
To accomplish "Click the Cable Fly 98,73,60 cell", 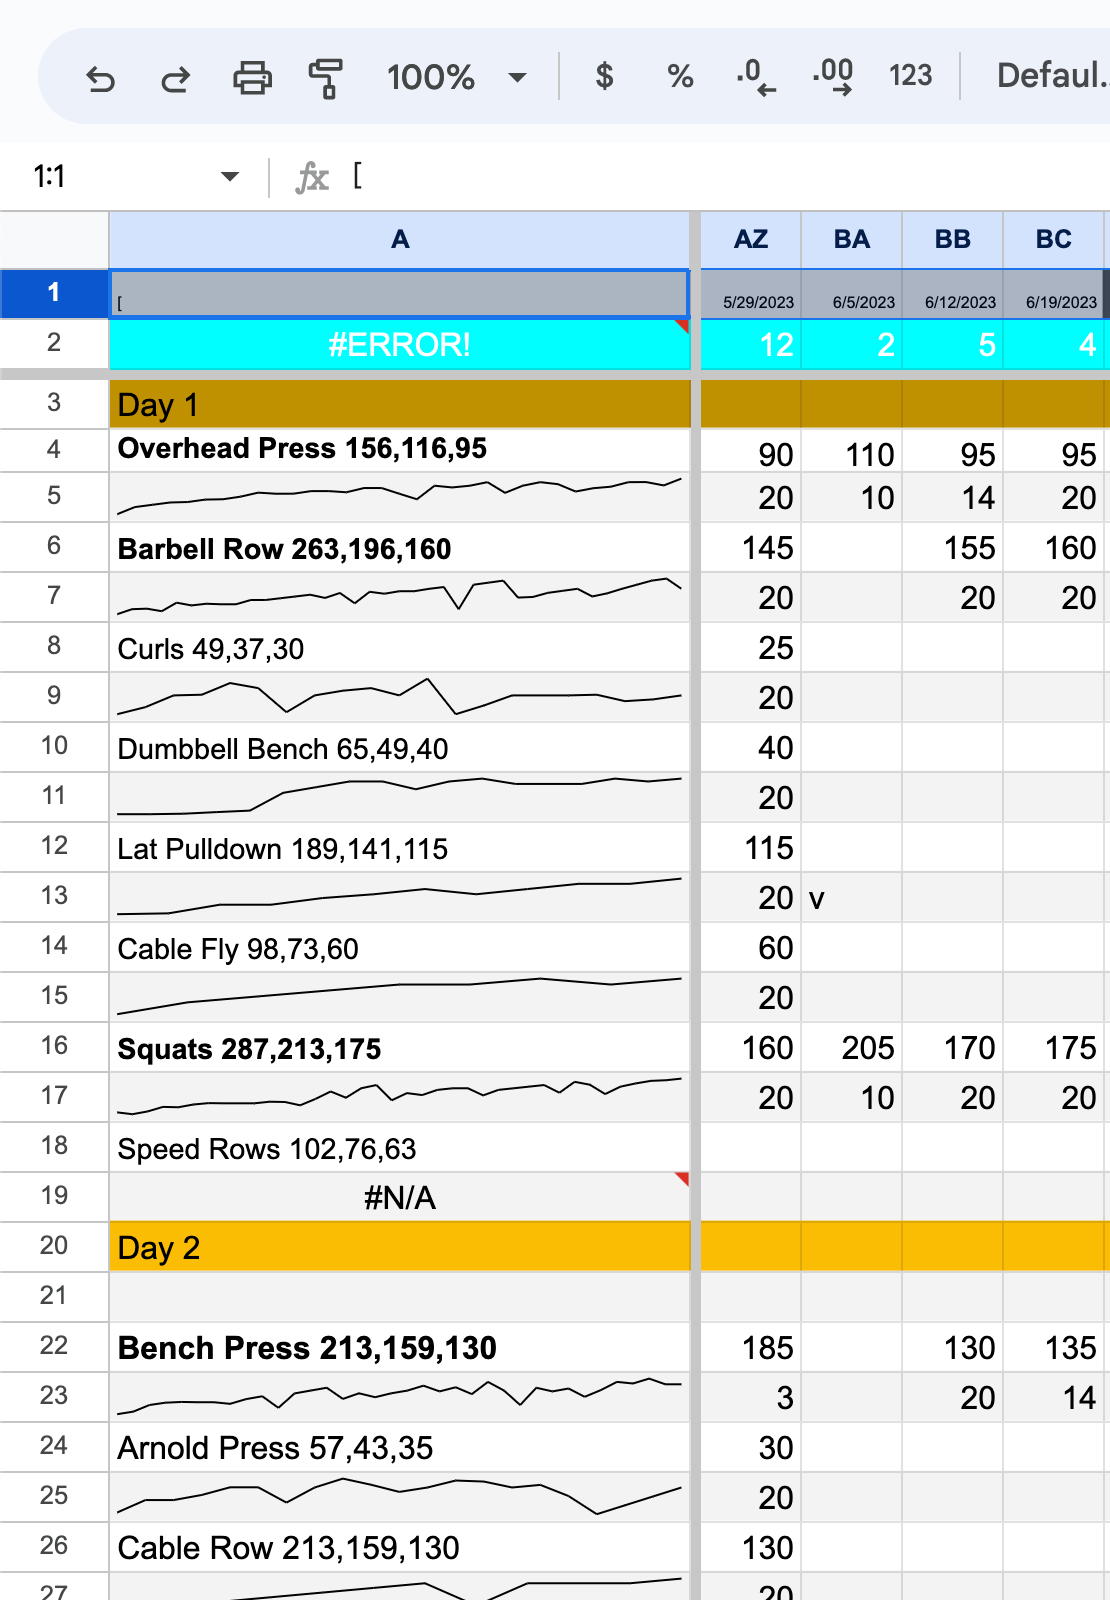I will click(x=399, y=948).
